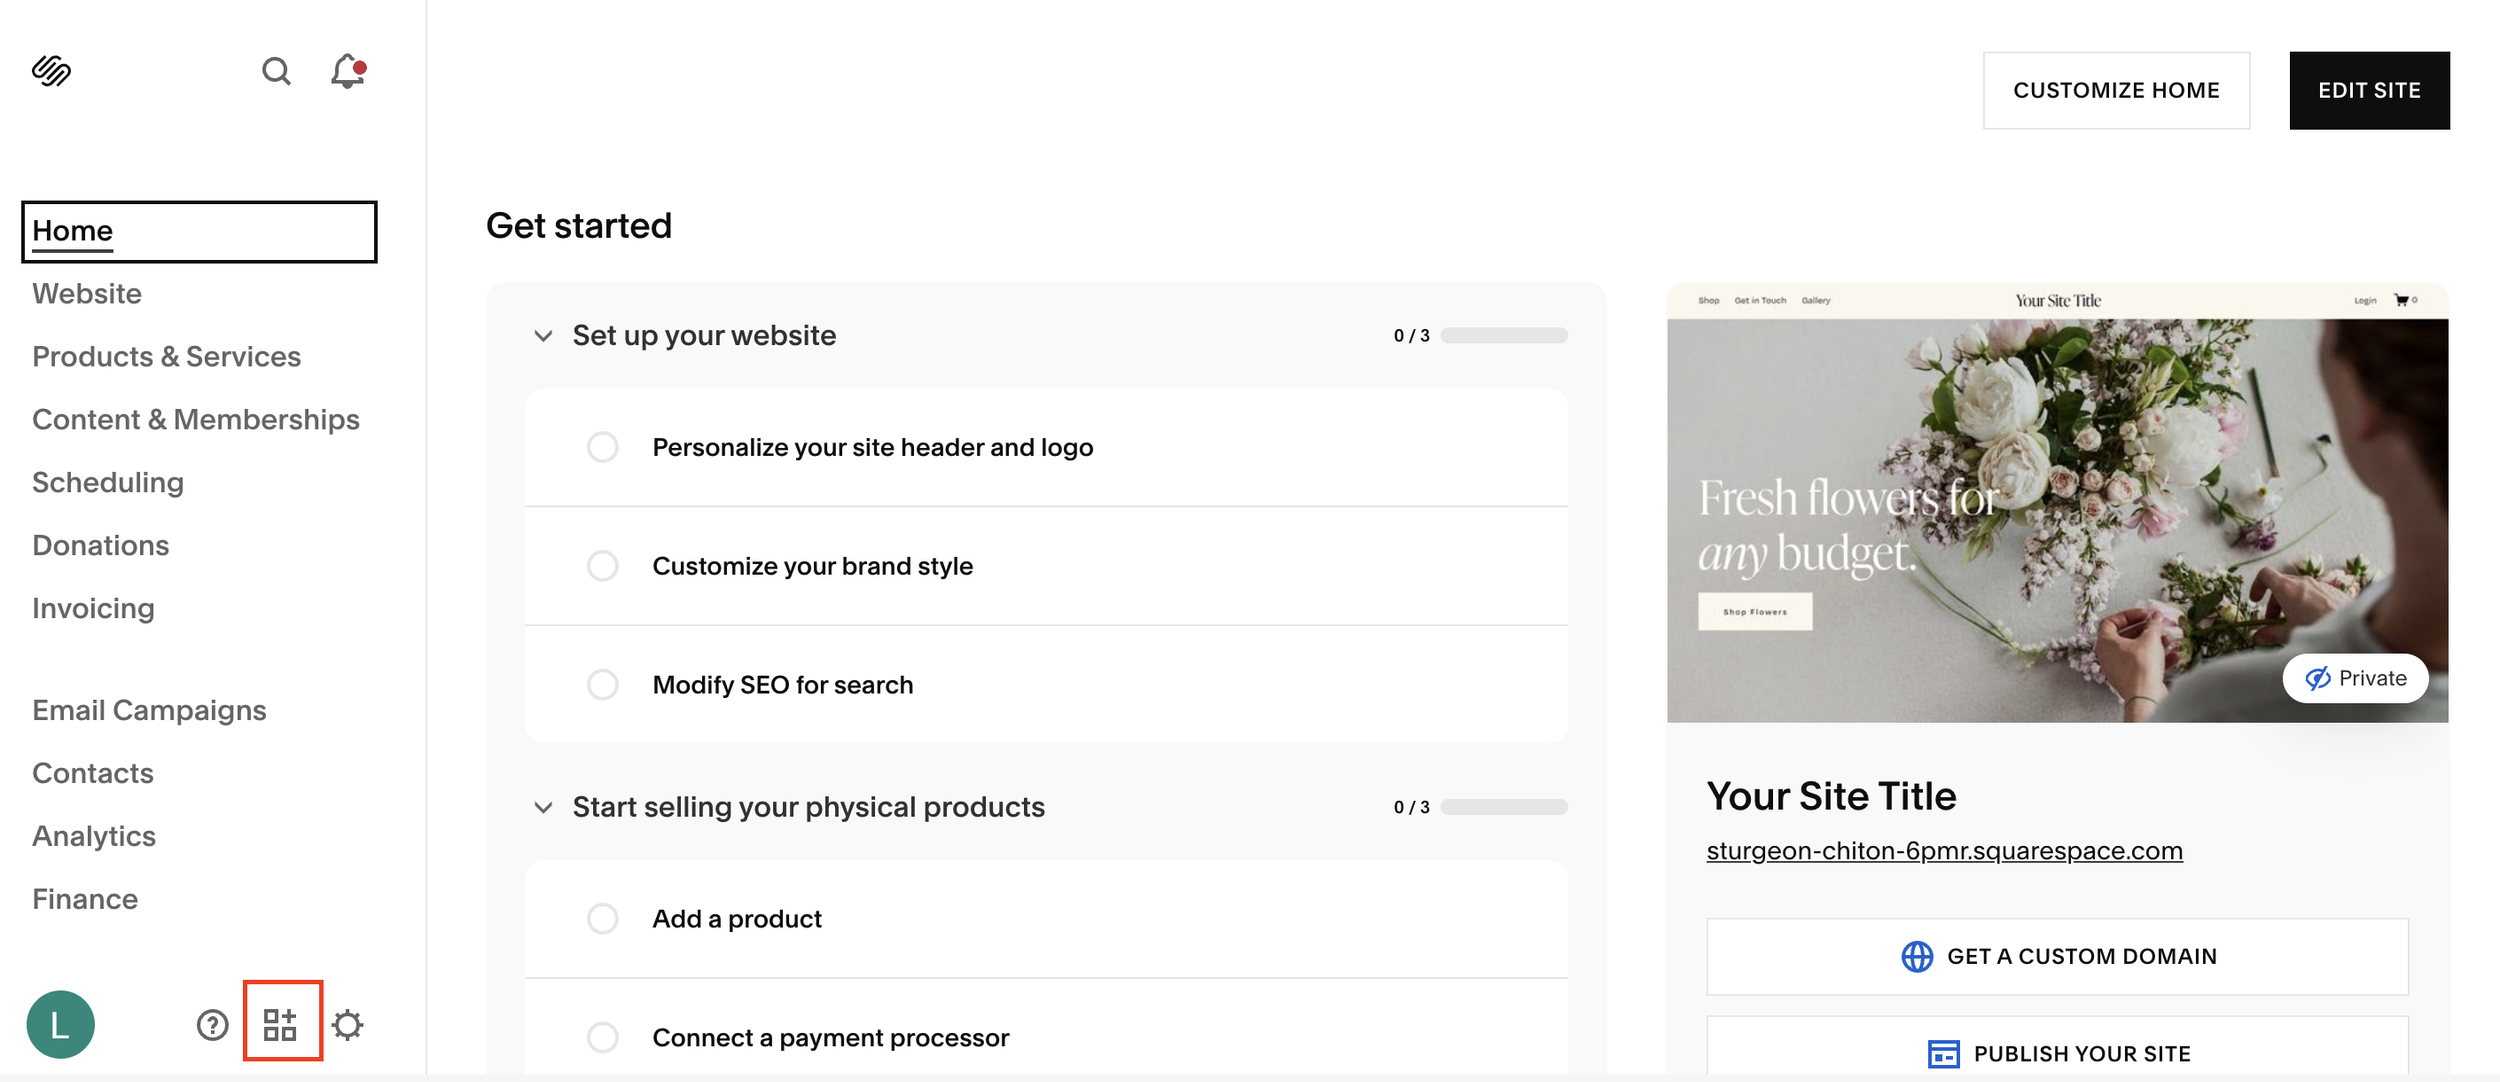This screenshot has height=1082, width=2500.
Task: Click the Private visibility badge on preview
Action: [x=2355, y=678]
